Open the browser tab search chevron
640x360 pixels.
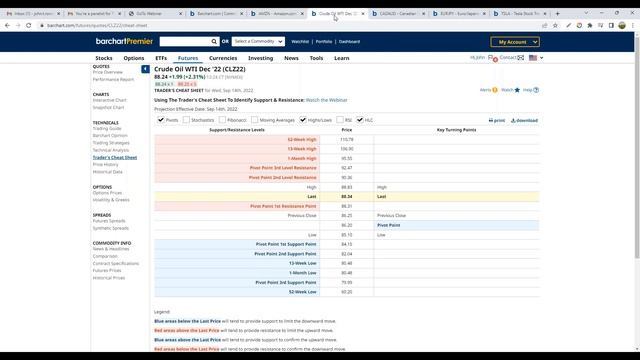point(586,13)
